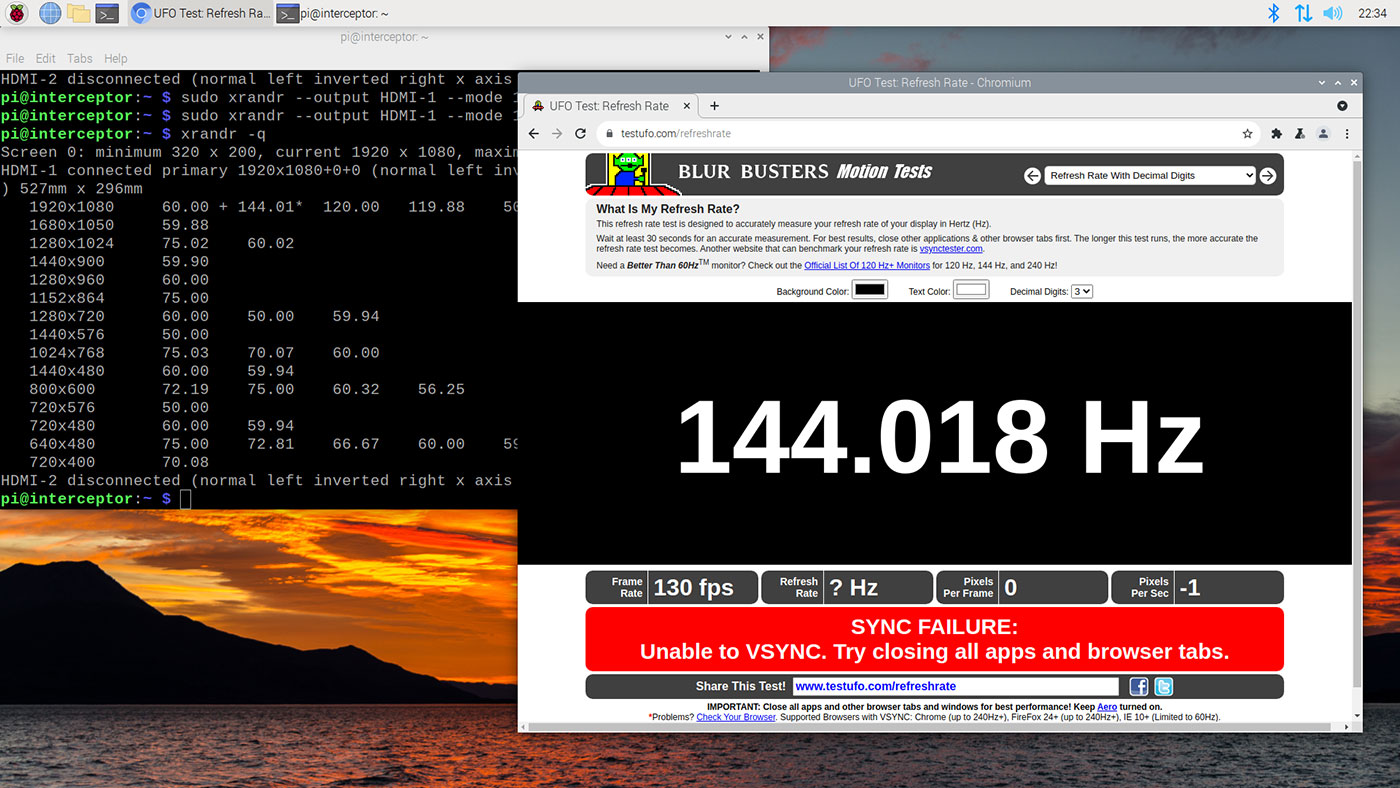Open the File Manager folder icon
Viewport: 1400px width, 788px height.
78,13
